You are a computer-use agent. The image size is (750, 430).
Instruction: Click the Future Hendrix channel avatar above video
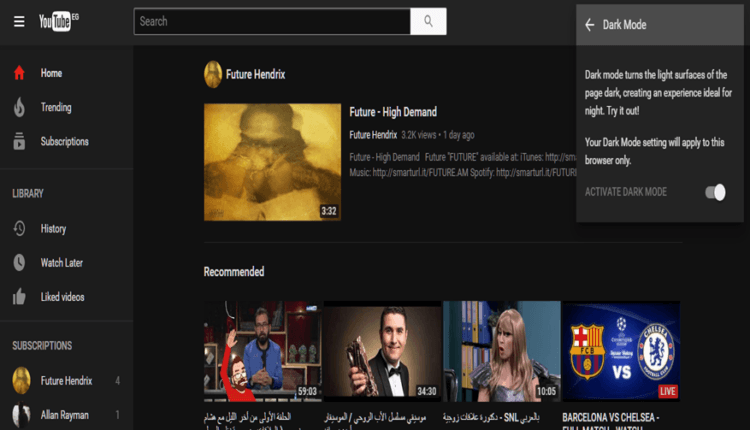pyautogui.click(x=213, y=74)
